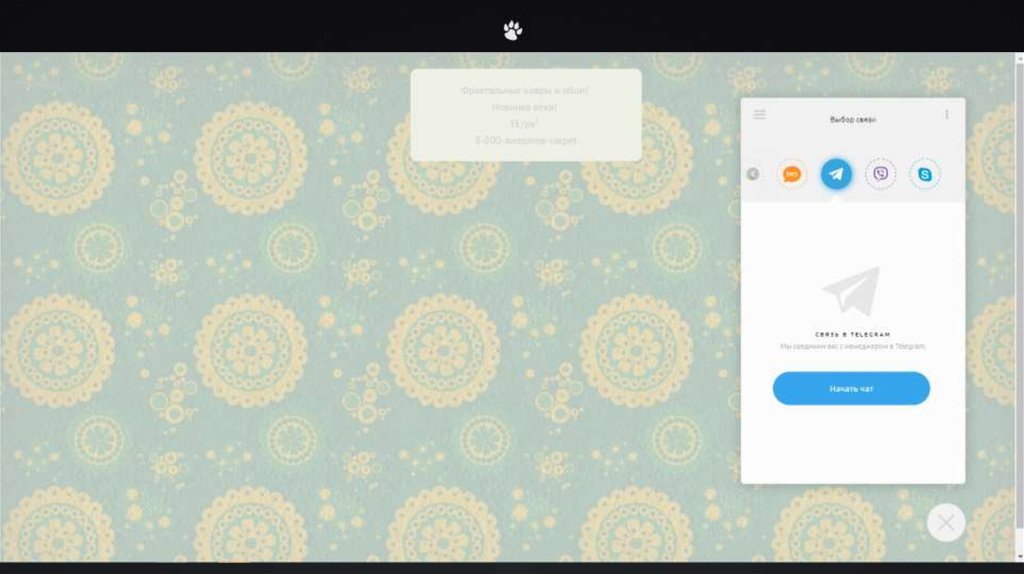Screen dimensions: 1024x574
Task: Open the three-dot options menu in widget
Action: click(946, 115)
